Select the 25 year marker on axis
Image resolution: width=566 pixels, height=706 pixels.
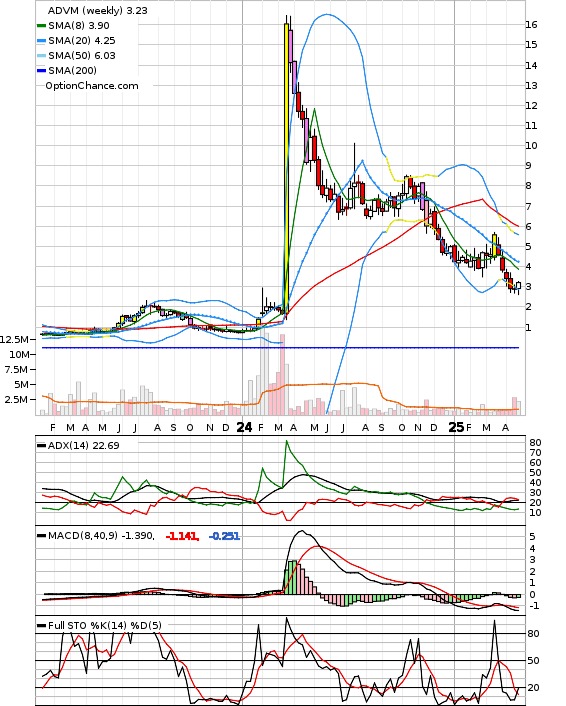(x=456, y=427)
